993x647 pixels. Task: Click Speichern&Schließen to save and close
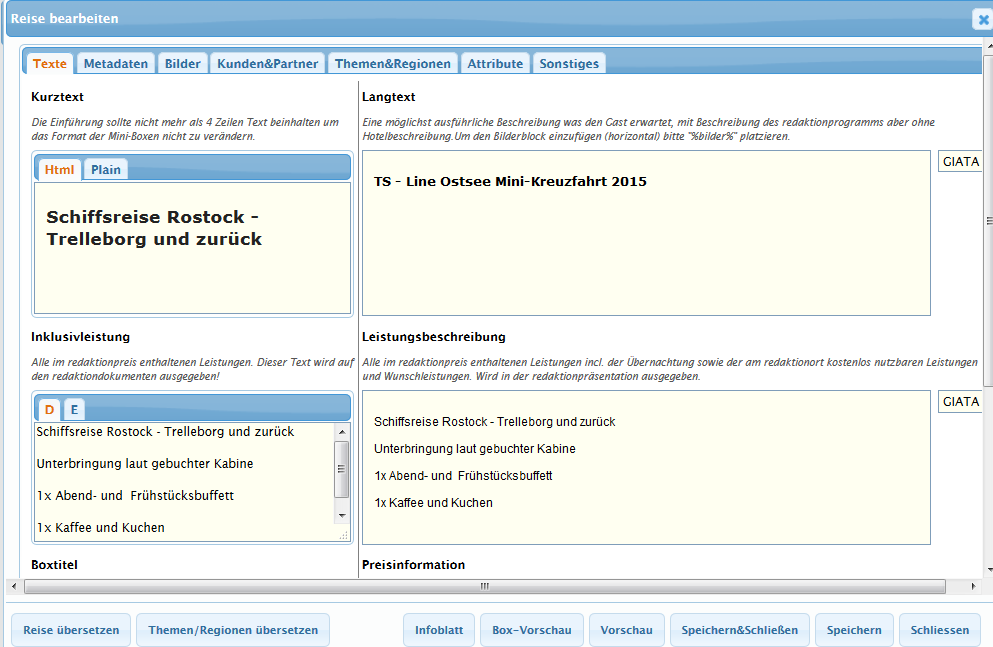tap(739, 630)
